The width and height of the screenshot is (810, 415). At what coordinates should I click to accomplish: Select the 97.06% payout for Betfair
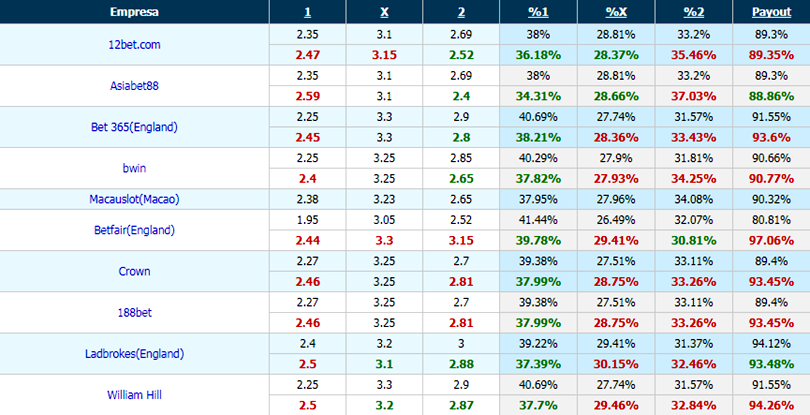pos(771,240)
